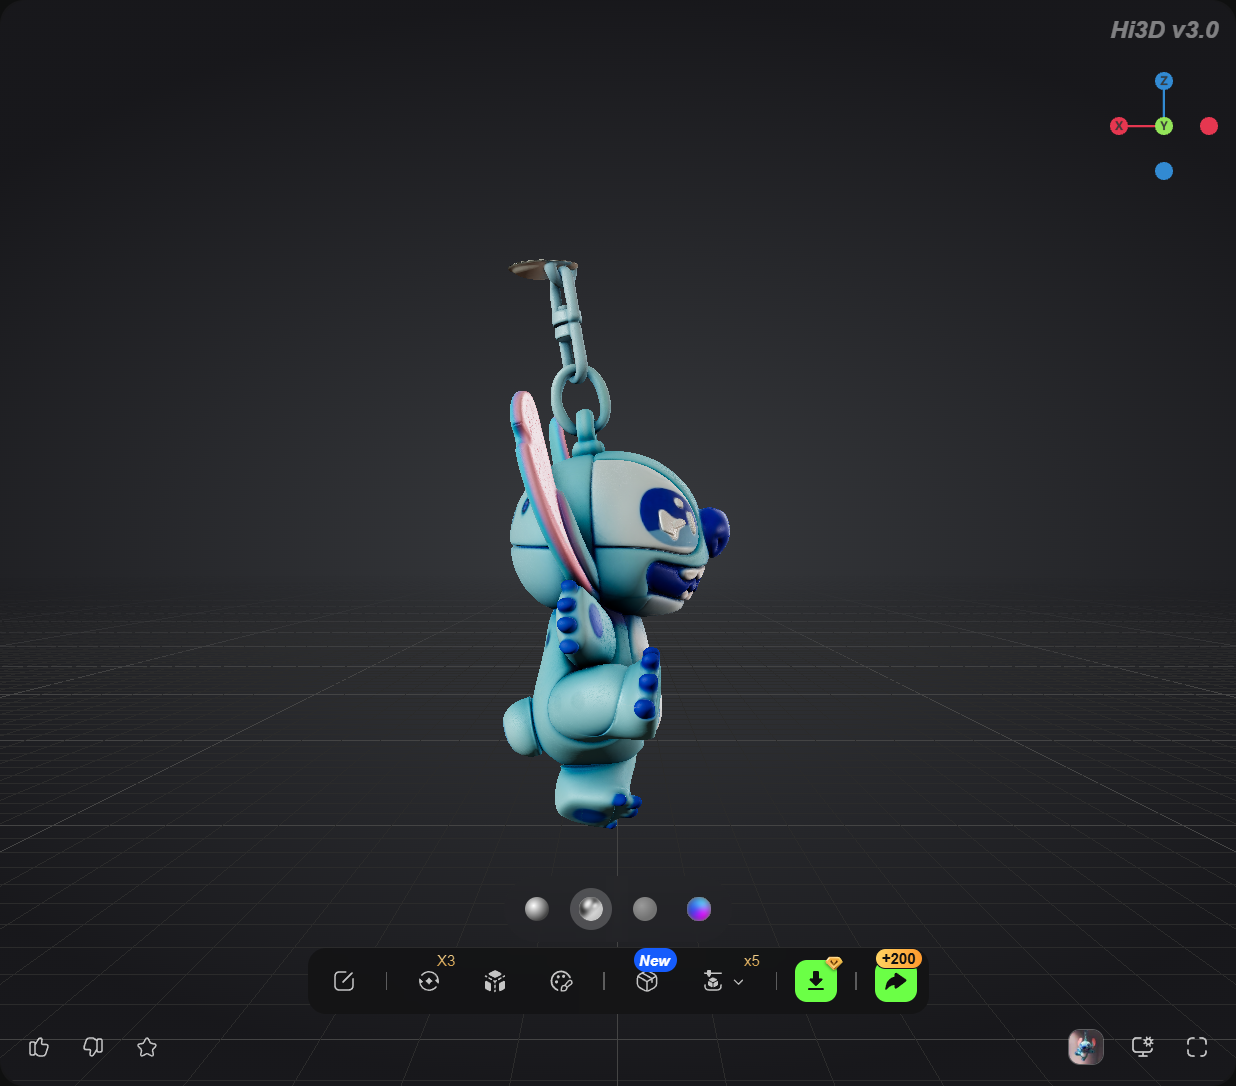Snap the view to the Z axis handle
Image resolution: width=1236 pixels, height=1086 pixels.
coord(1164,81)
